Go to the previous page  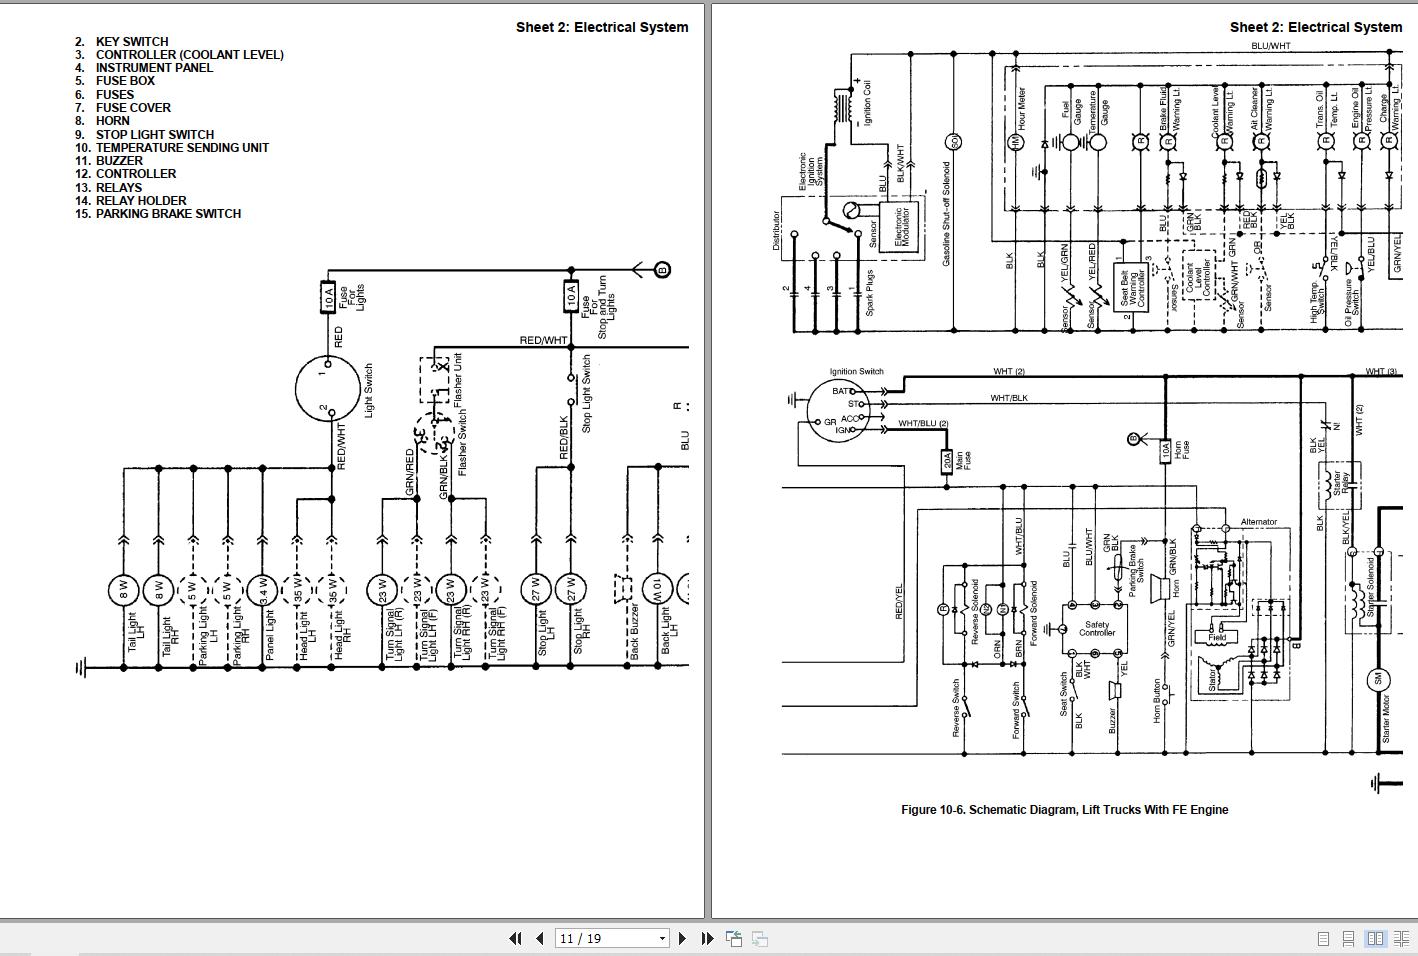tap(540, 938)
